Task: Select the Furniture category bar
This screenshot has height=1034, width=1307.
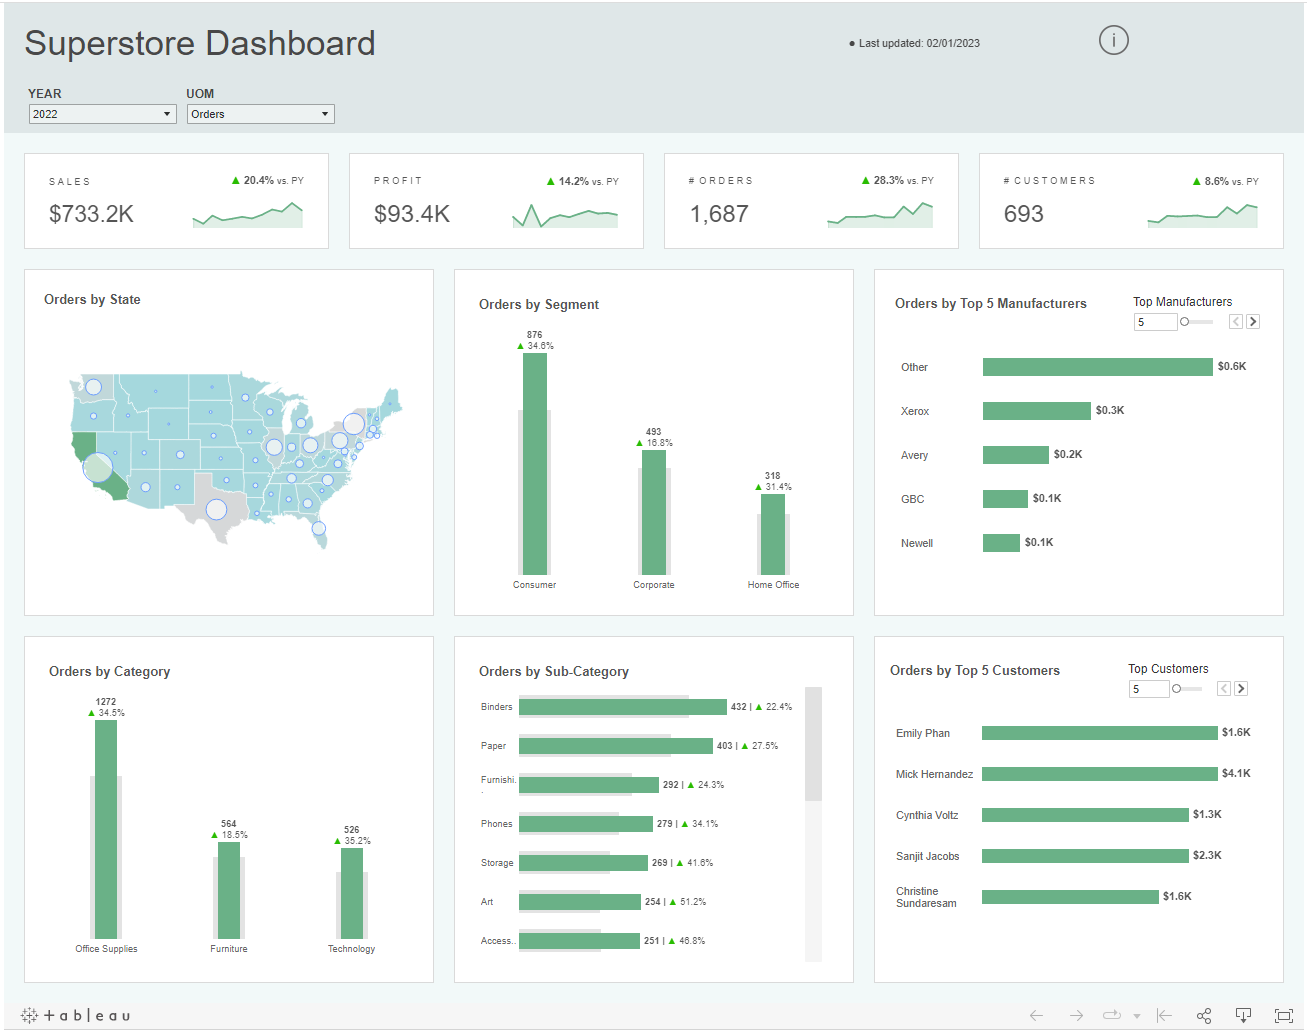Action: click(229, 890)
